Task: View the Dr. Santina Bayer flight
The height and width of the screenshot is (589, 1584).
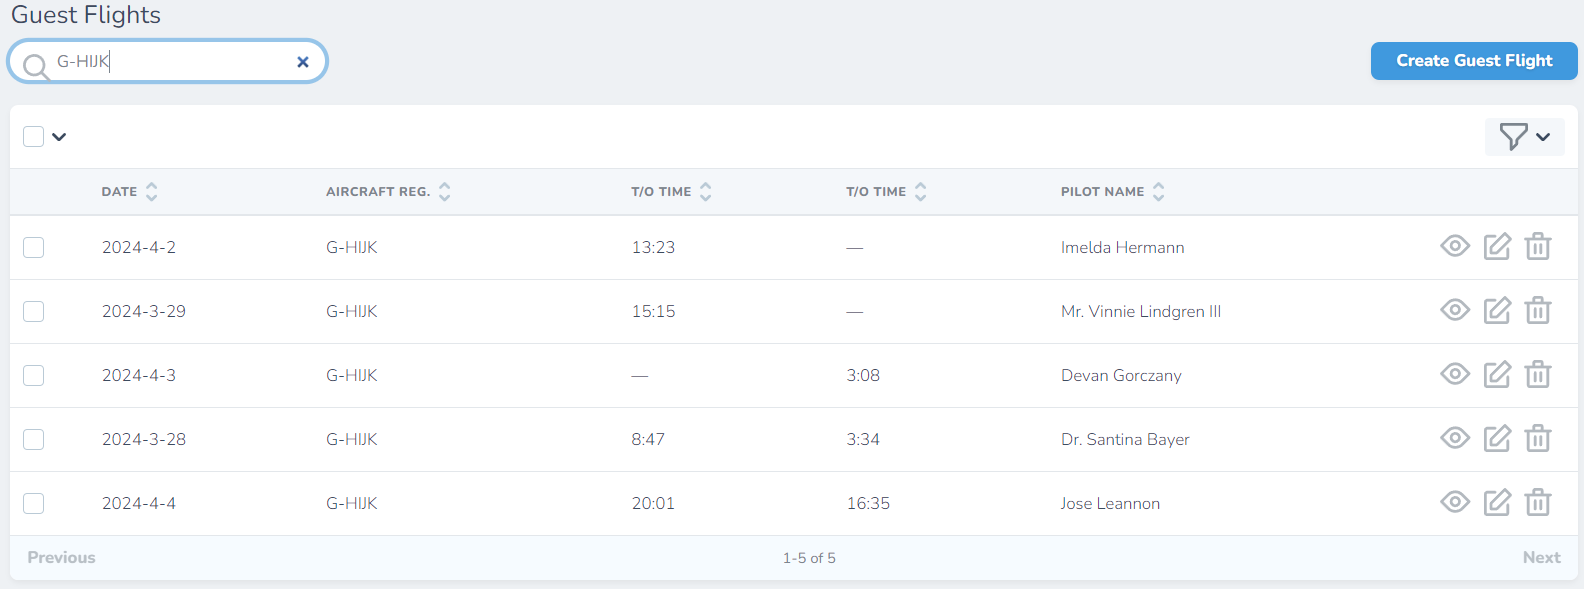Action: (x=1455, y=438)
